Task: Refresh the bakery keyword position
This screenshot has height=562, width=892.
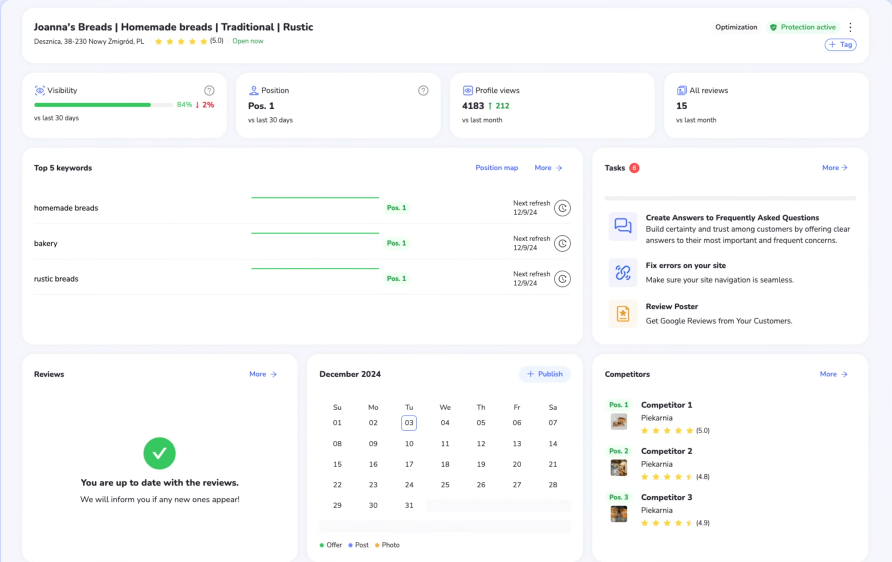Action: coord(562,243)
